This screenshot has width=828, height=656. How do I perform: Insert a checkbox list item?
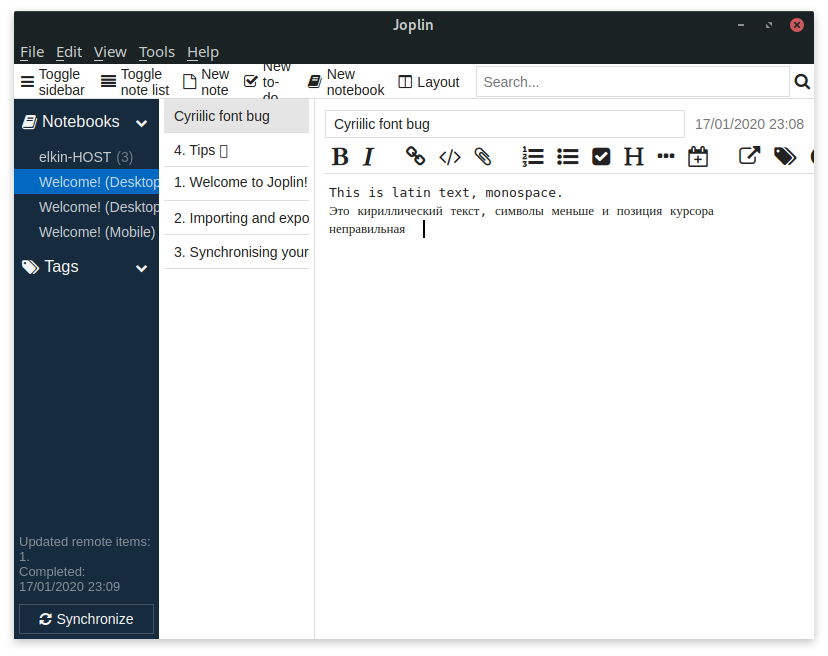pyautogui.click(x=601, y=157)
